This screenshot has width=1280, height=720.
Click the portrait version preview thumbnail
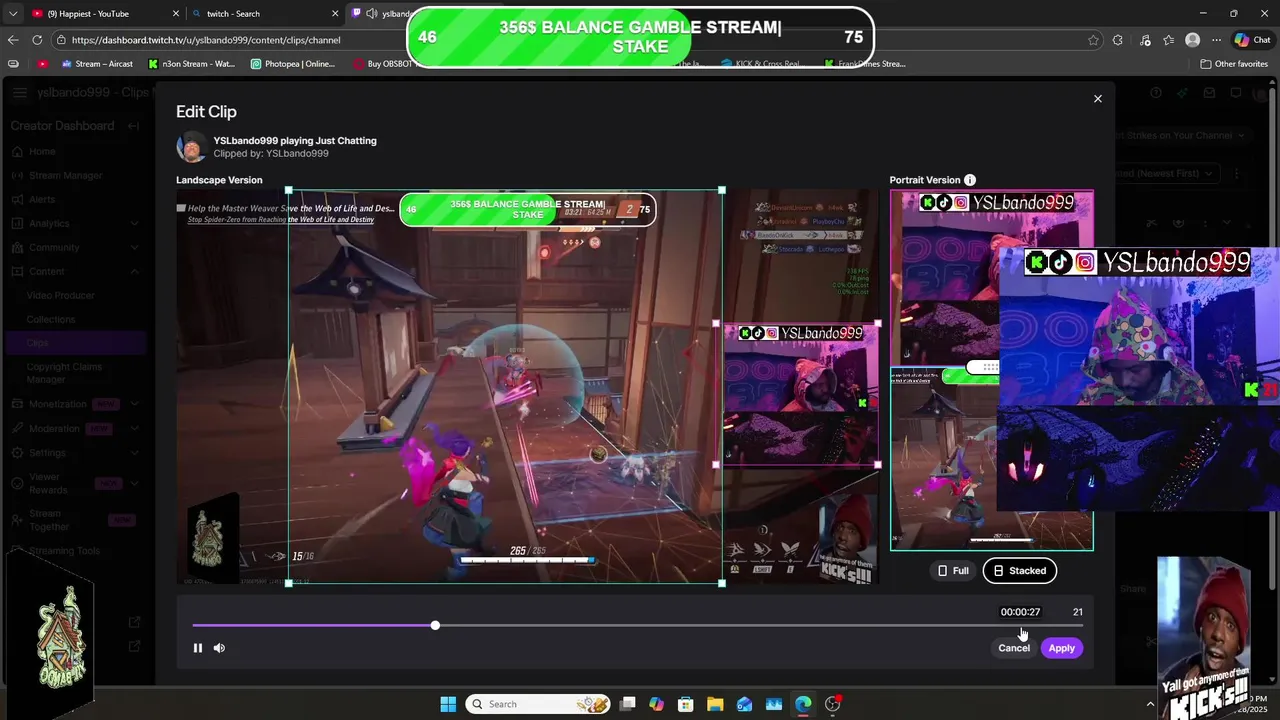point(992,370)
